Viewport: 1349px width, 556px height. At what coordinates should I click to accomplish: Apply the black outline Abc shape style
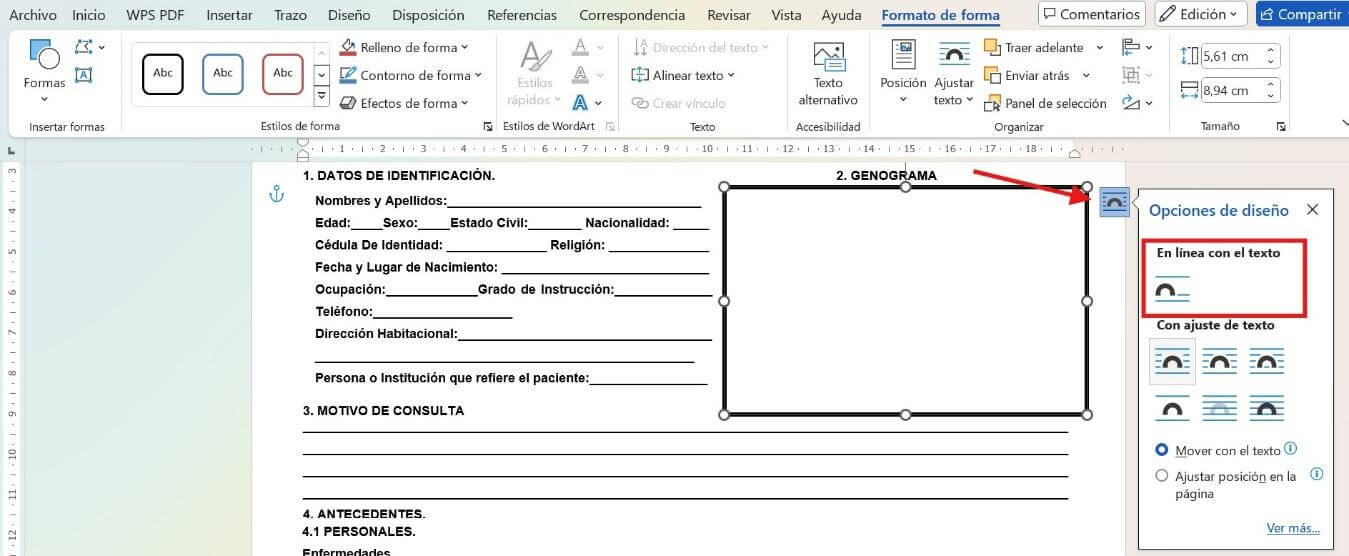[163, 73]
